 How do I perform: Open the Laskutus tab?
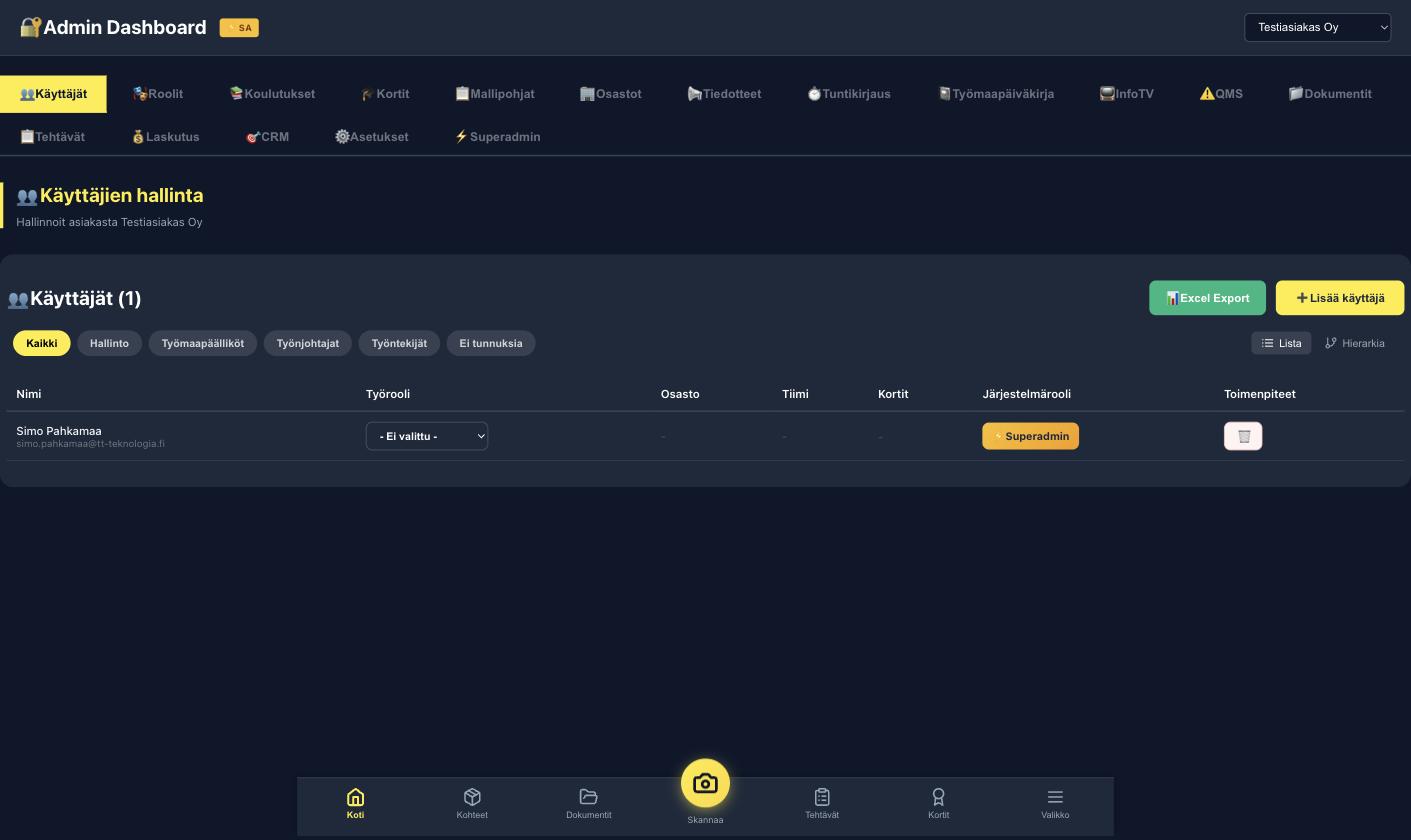click(x=166, y=137)
